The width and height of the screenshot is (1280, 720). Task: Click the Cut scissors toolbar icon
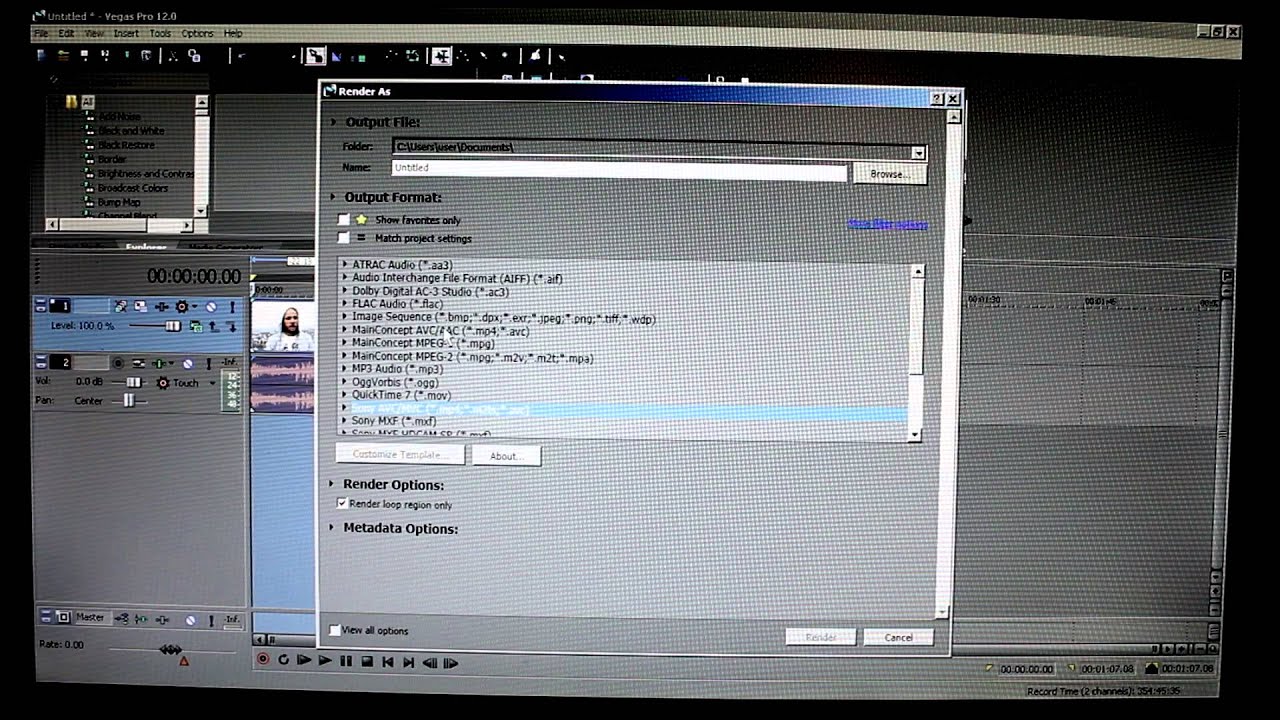click(x=173, y=56)
